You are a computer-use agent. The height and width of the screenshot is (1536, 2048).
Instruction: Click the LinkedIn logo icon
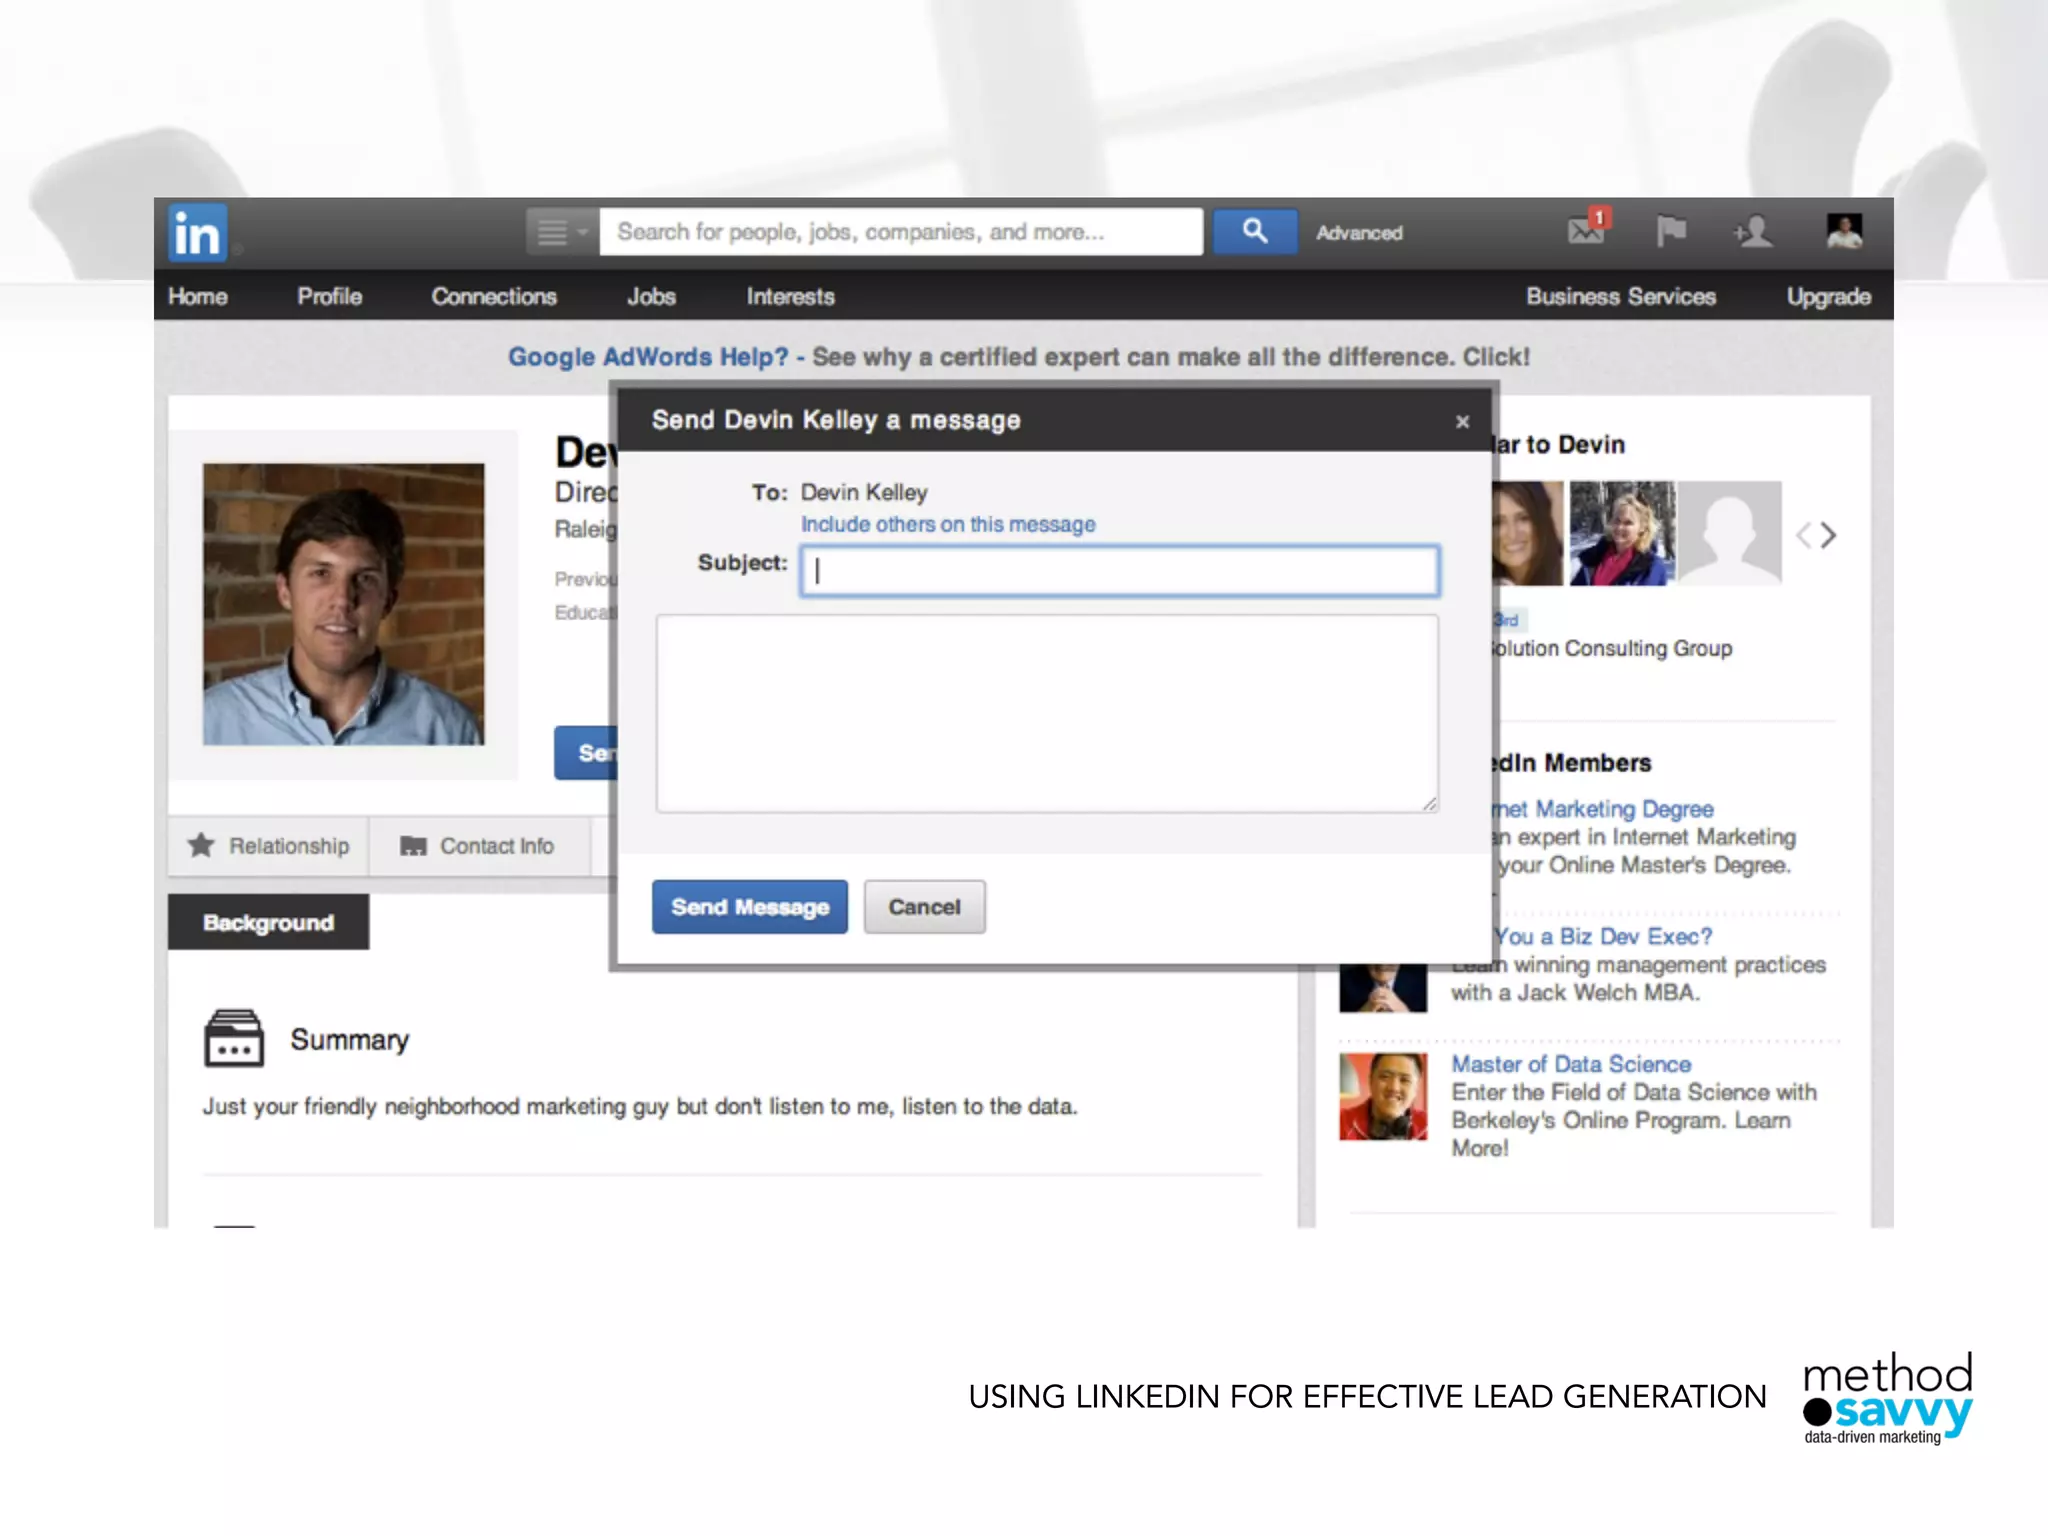(197, 232)
